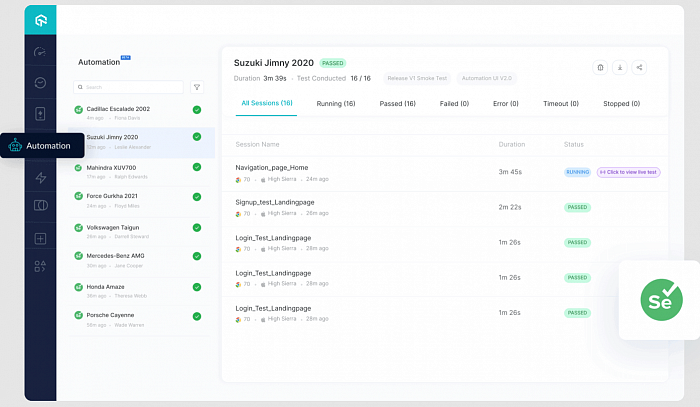Click 'Click to view live test' button
This screenshot has height=407, width=700.
click(x=629, y=172)
